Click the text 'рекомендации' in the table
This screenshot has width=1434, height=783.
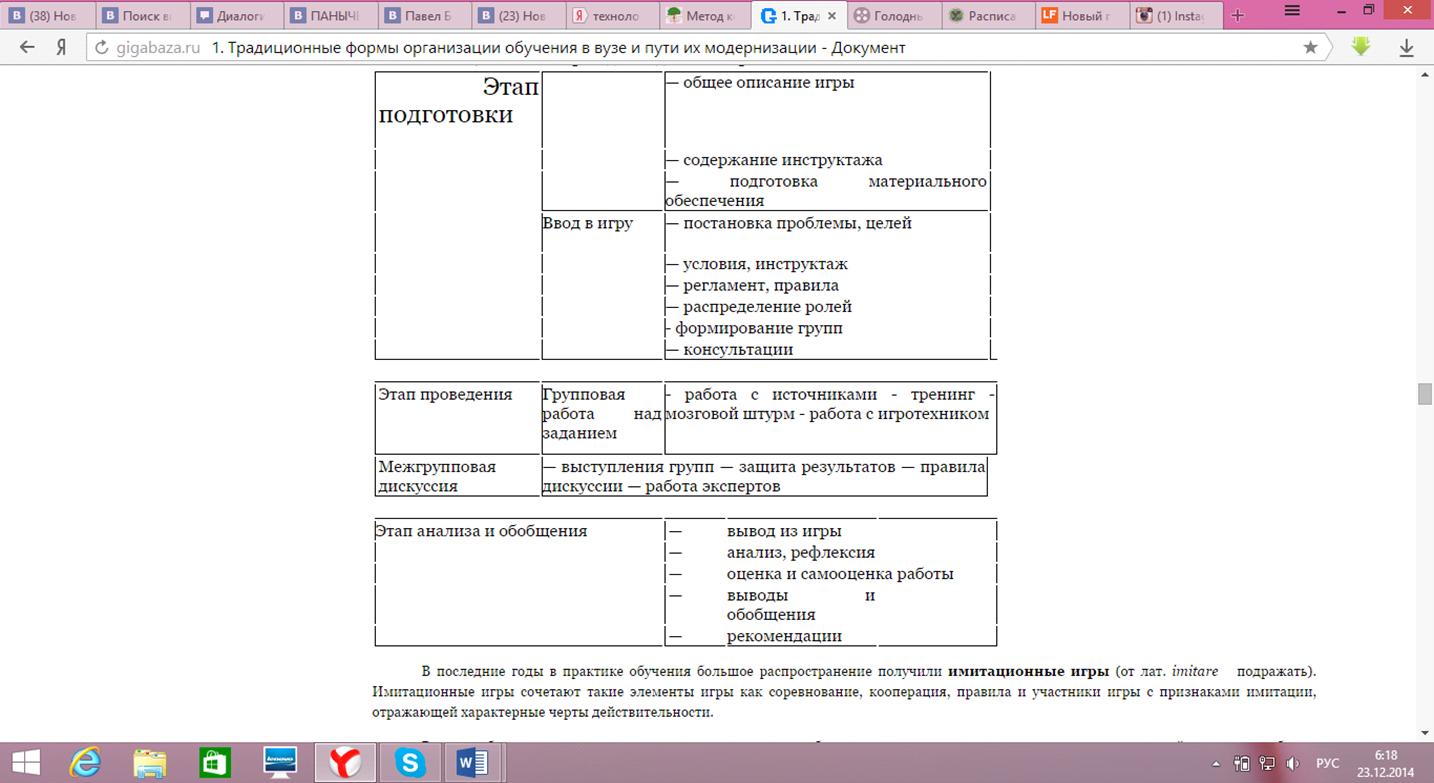click(784, 636)
